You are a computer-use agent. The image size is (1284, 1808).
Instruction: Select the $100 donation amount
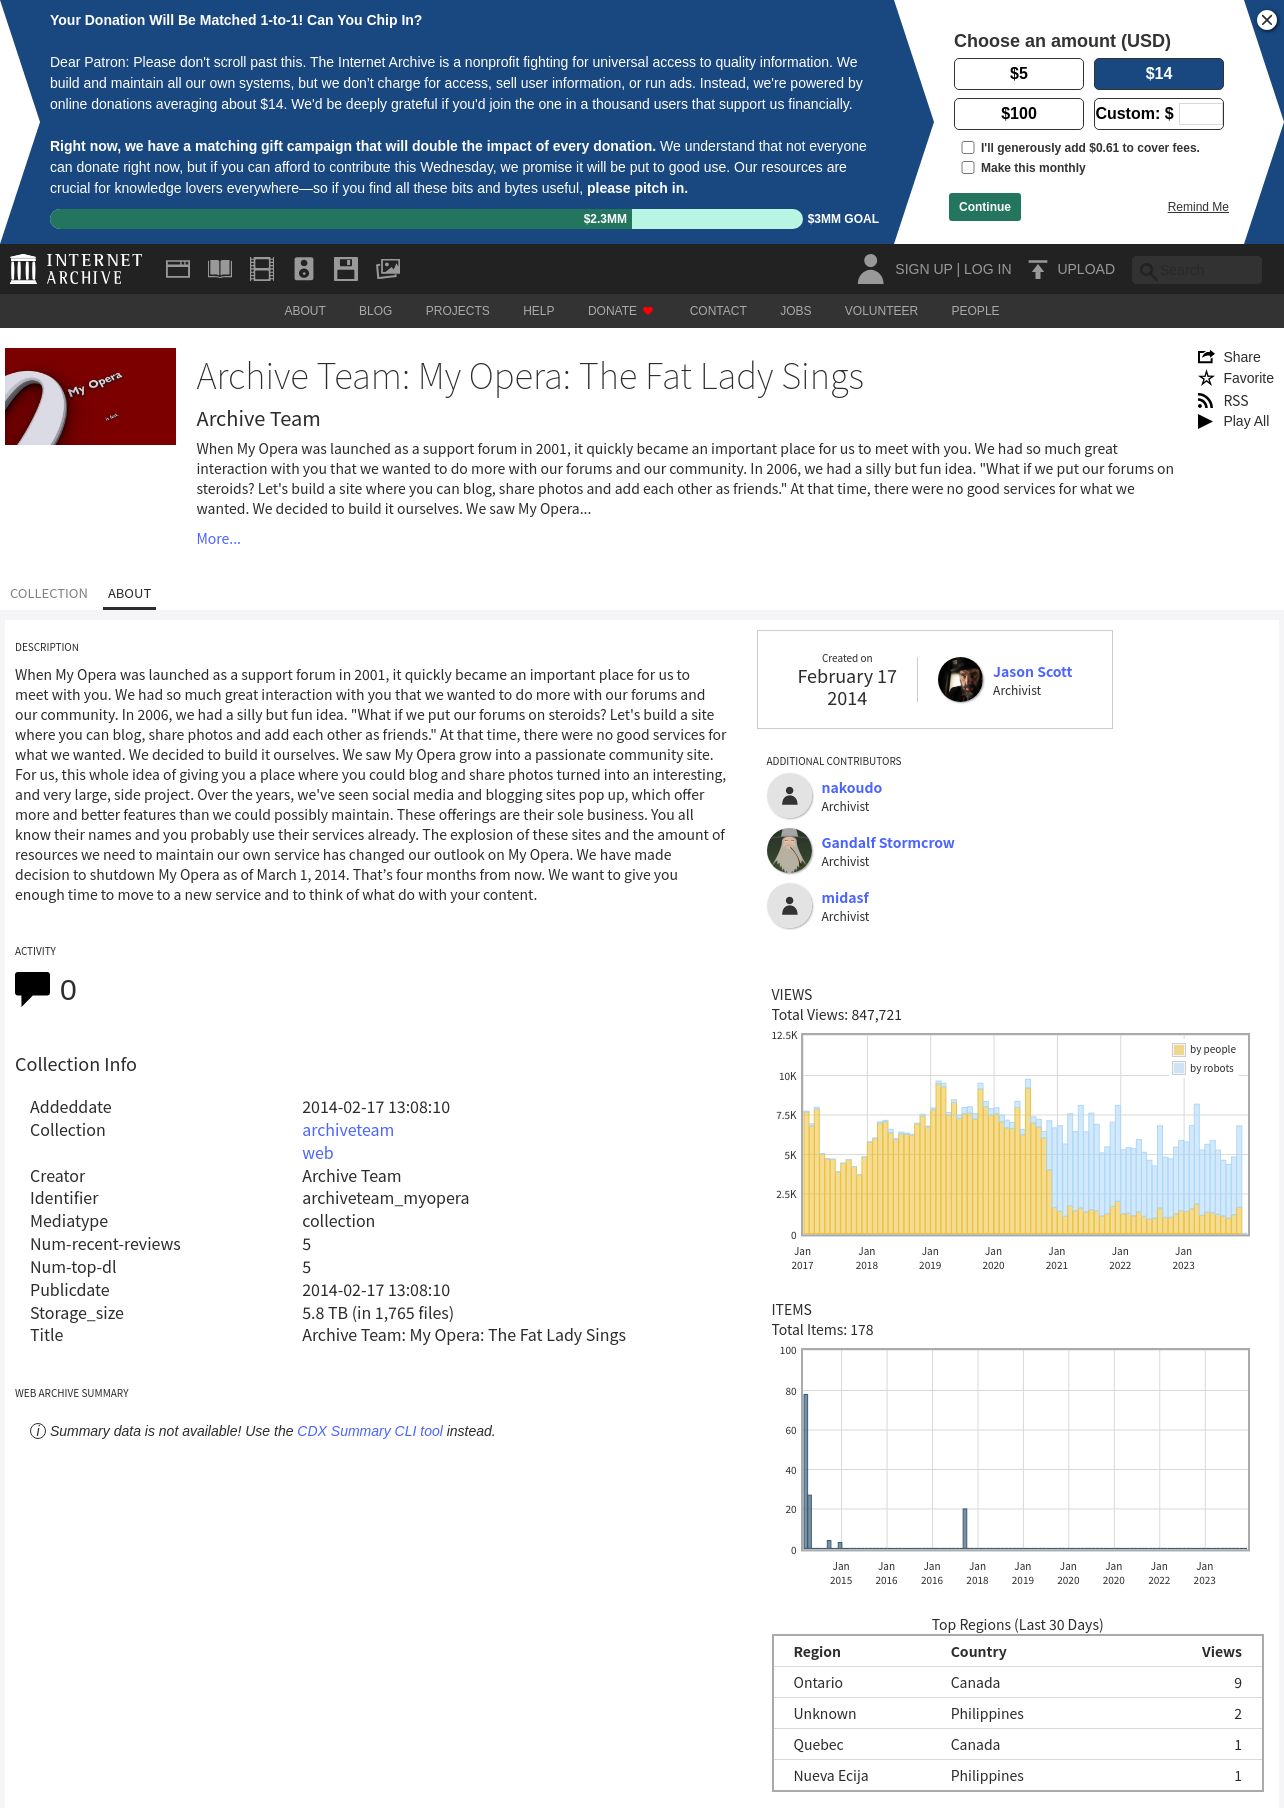[x=1019, y=113]
